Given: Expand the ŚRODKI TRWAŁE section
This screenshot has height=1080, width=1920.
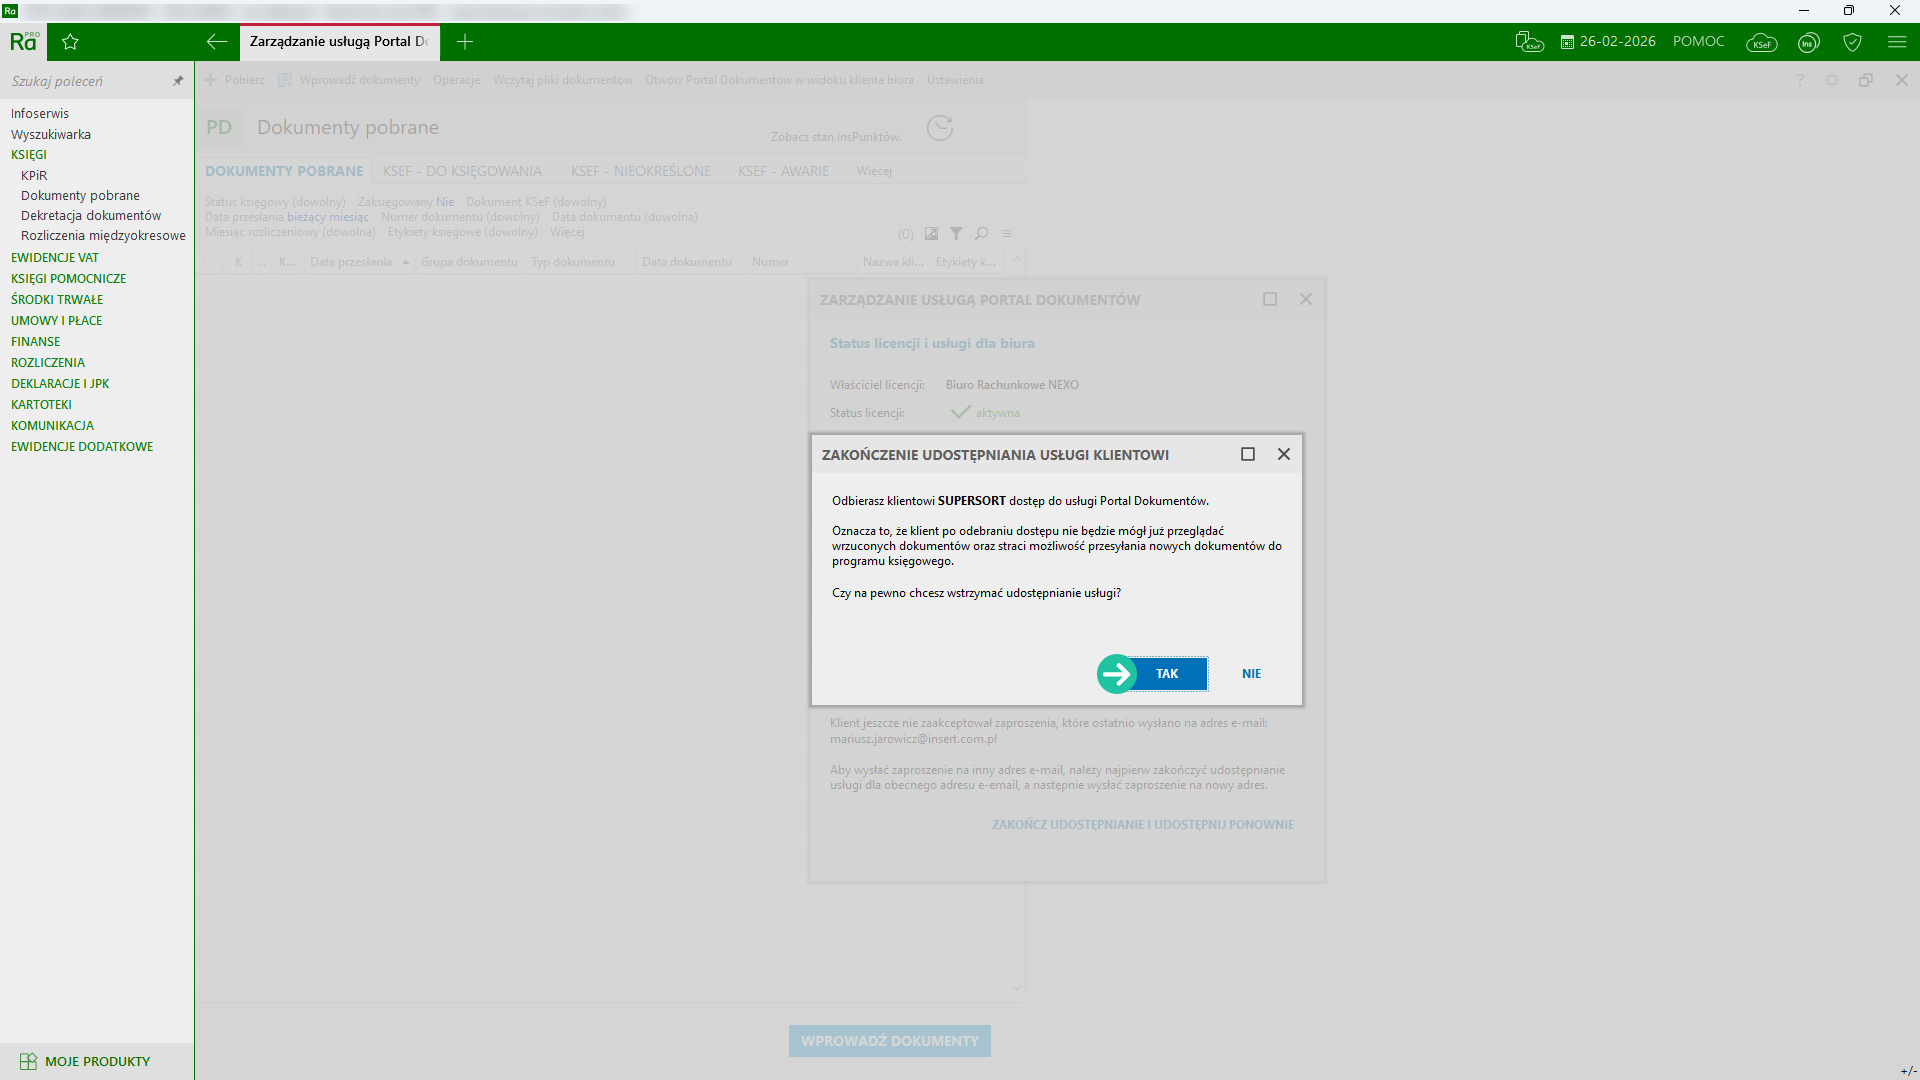Looking at the screenshot, I should 57,300.
